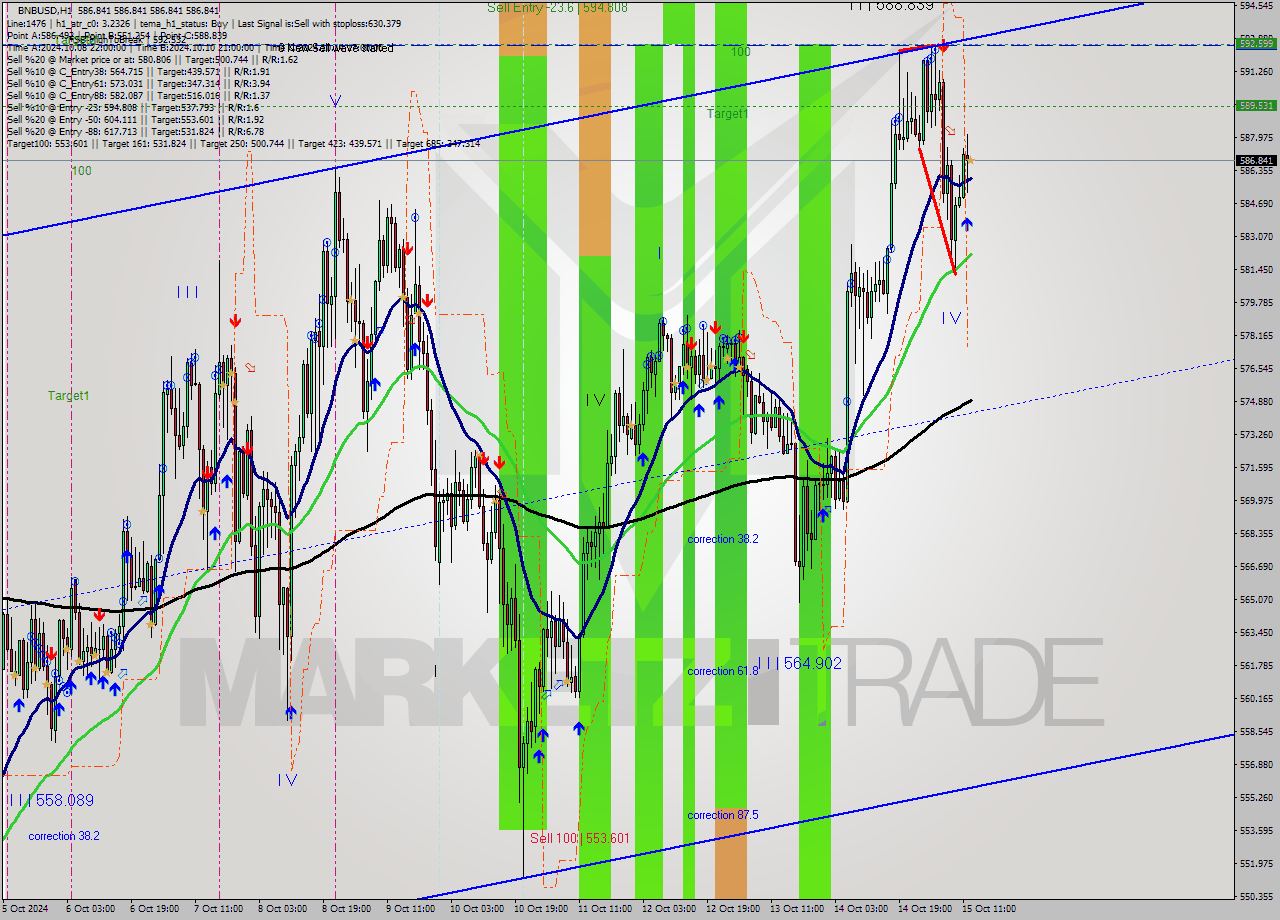This screenshot has width=1280, height=920.
Task: Click the '8 Oct 03:00' time label
Action: [282, 909]
